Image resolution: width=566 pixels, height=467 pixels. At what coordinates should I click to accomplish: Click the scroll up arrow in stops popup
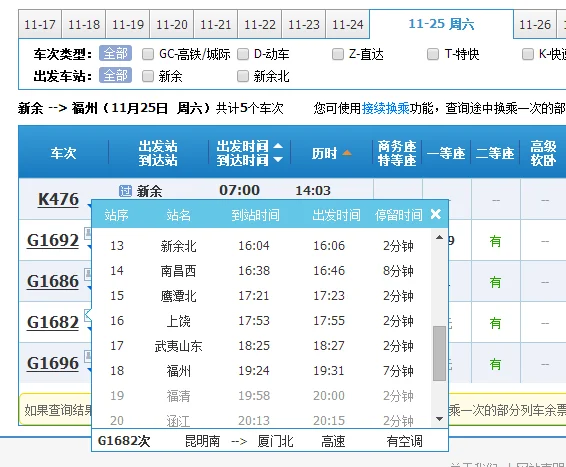[x=439, y=237]
